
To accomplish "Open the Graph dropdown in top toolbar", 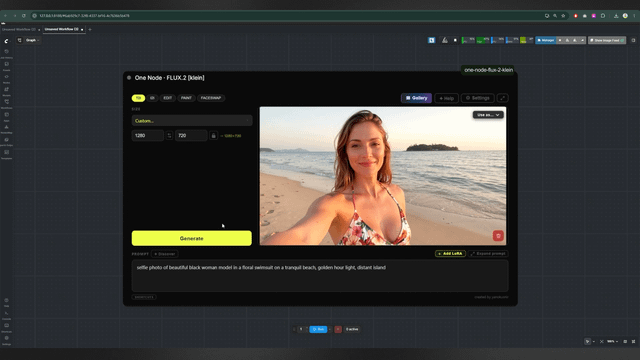I will pyautogui.click(x=32, y=40).
